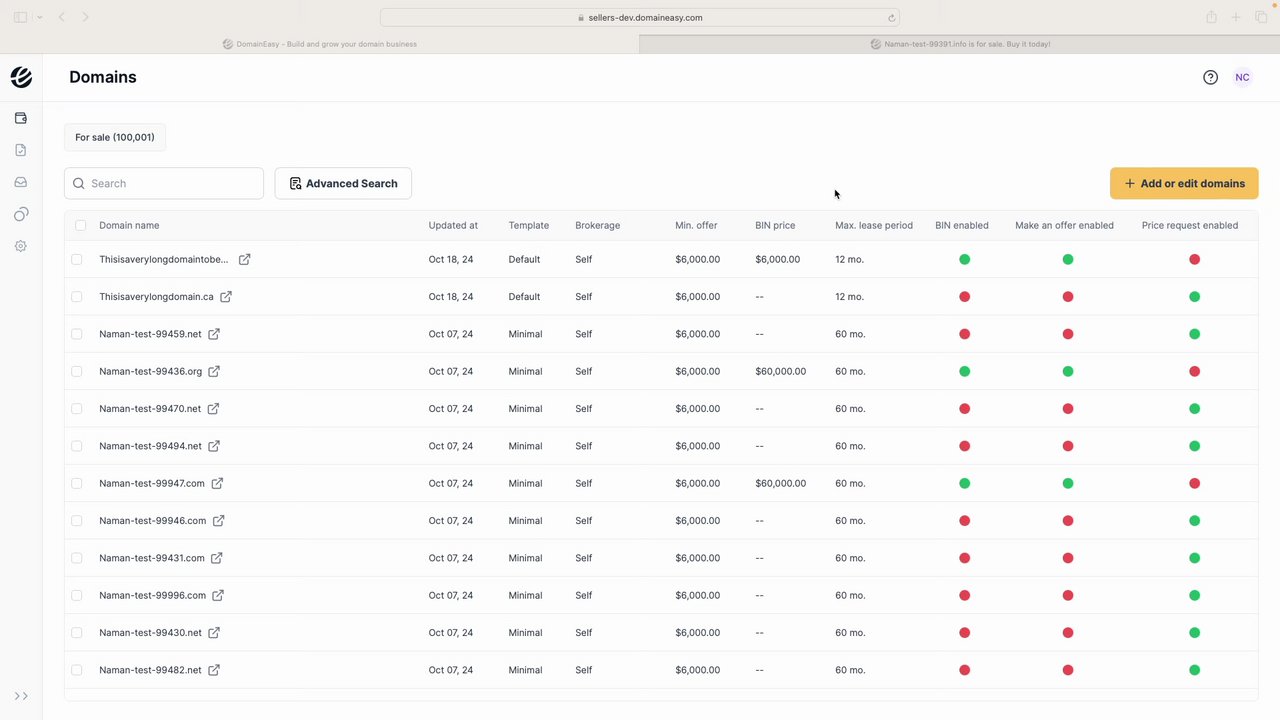Check the Naman-test-99947.com row checkbox

(77, 483)
